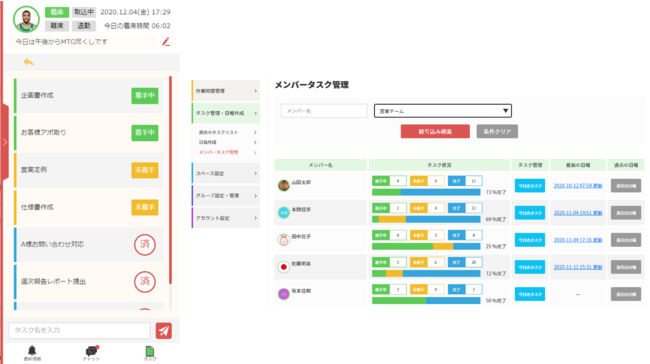Open the 2020-11-04 19:51 daily report link
This screenshot has height=364, width=650.
(x=578, y=213)
